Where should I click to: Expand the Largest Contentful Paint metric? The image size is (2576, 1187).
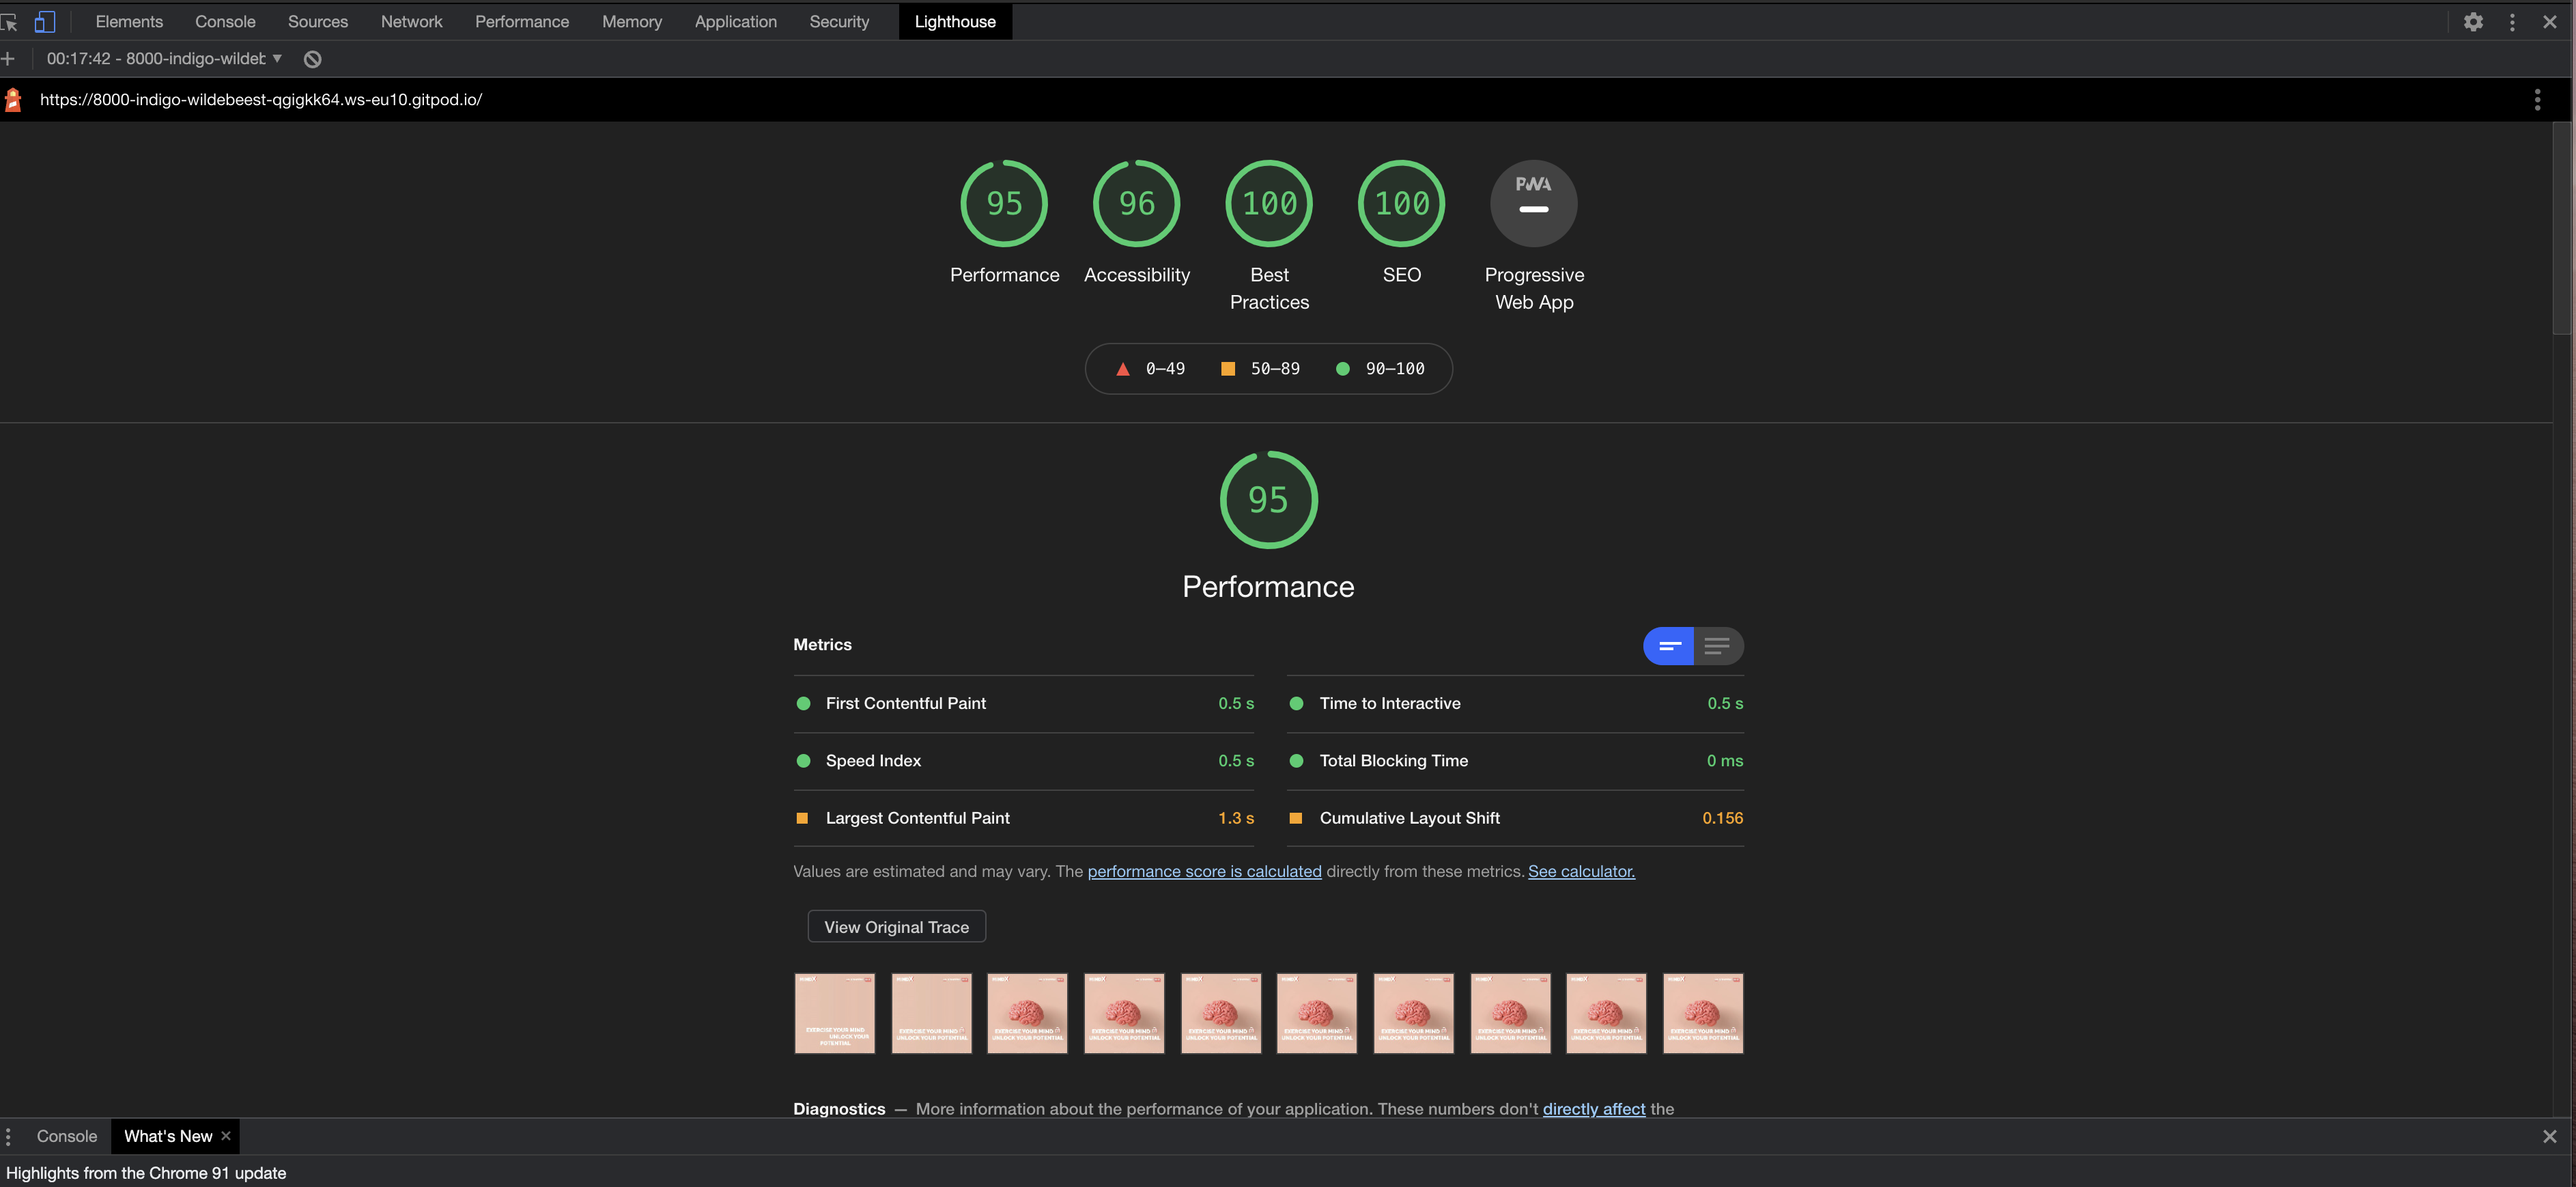1023,818
